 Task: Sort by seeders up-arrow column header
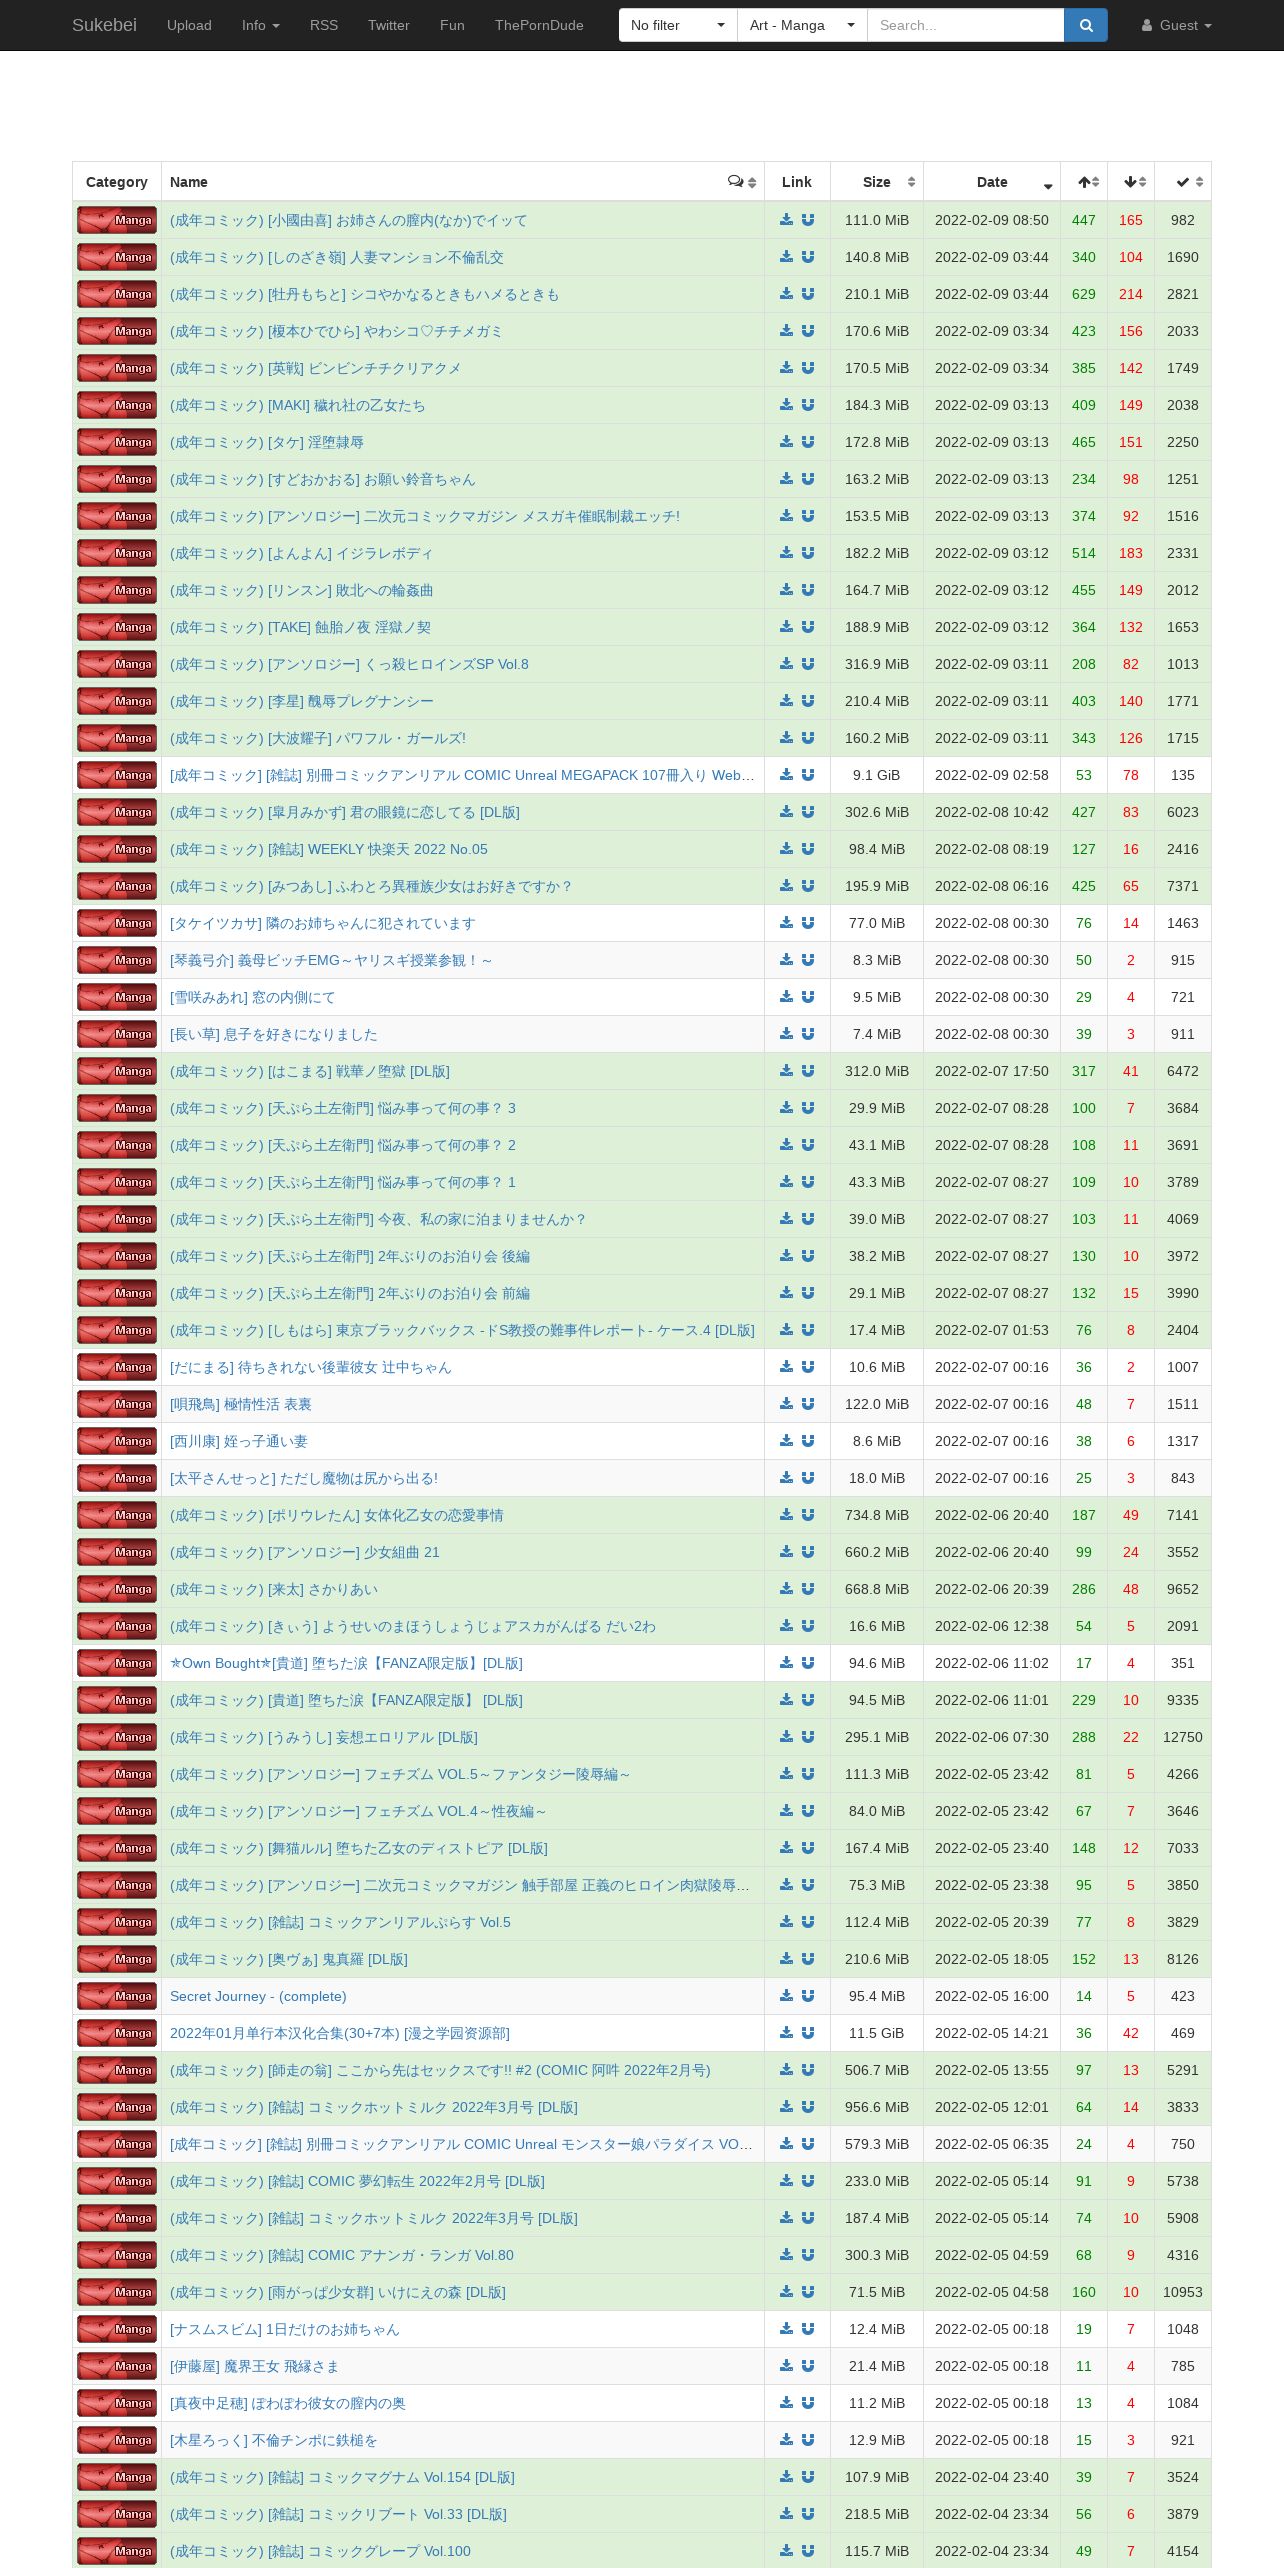(1084, 182)
